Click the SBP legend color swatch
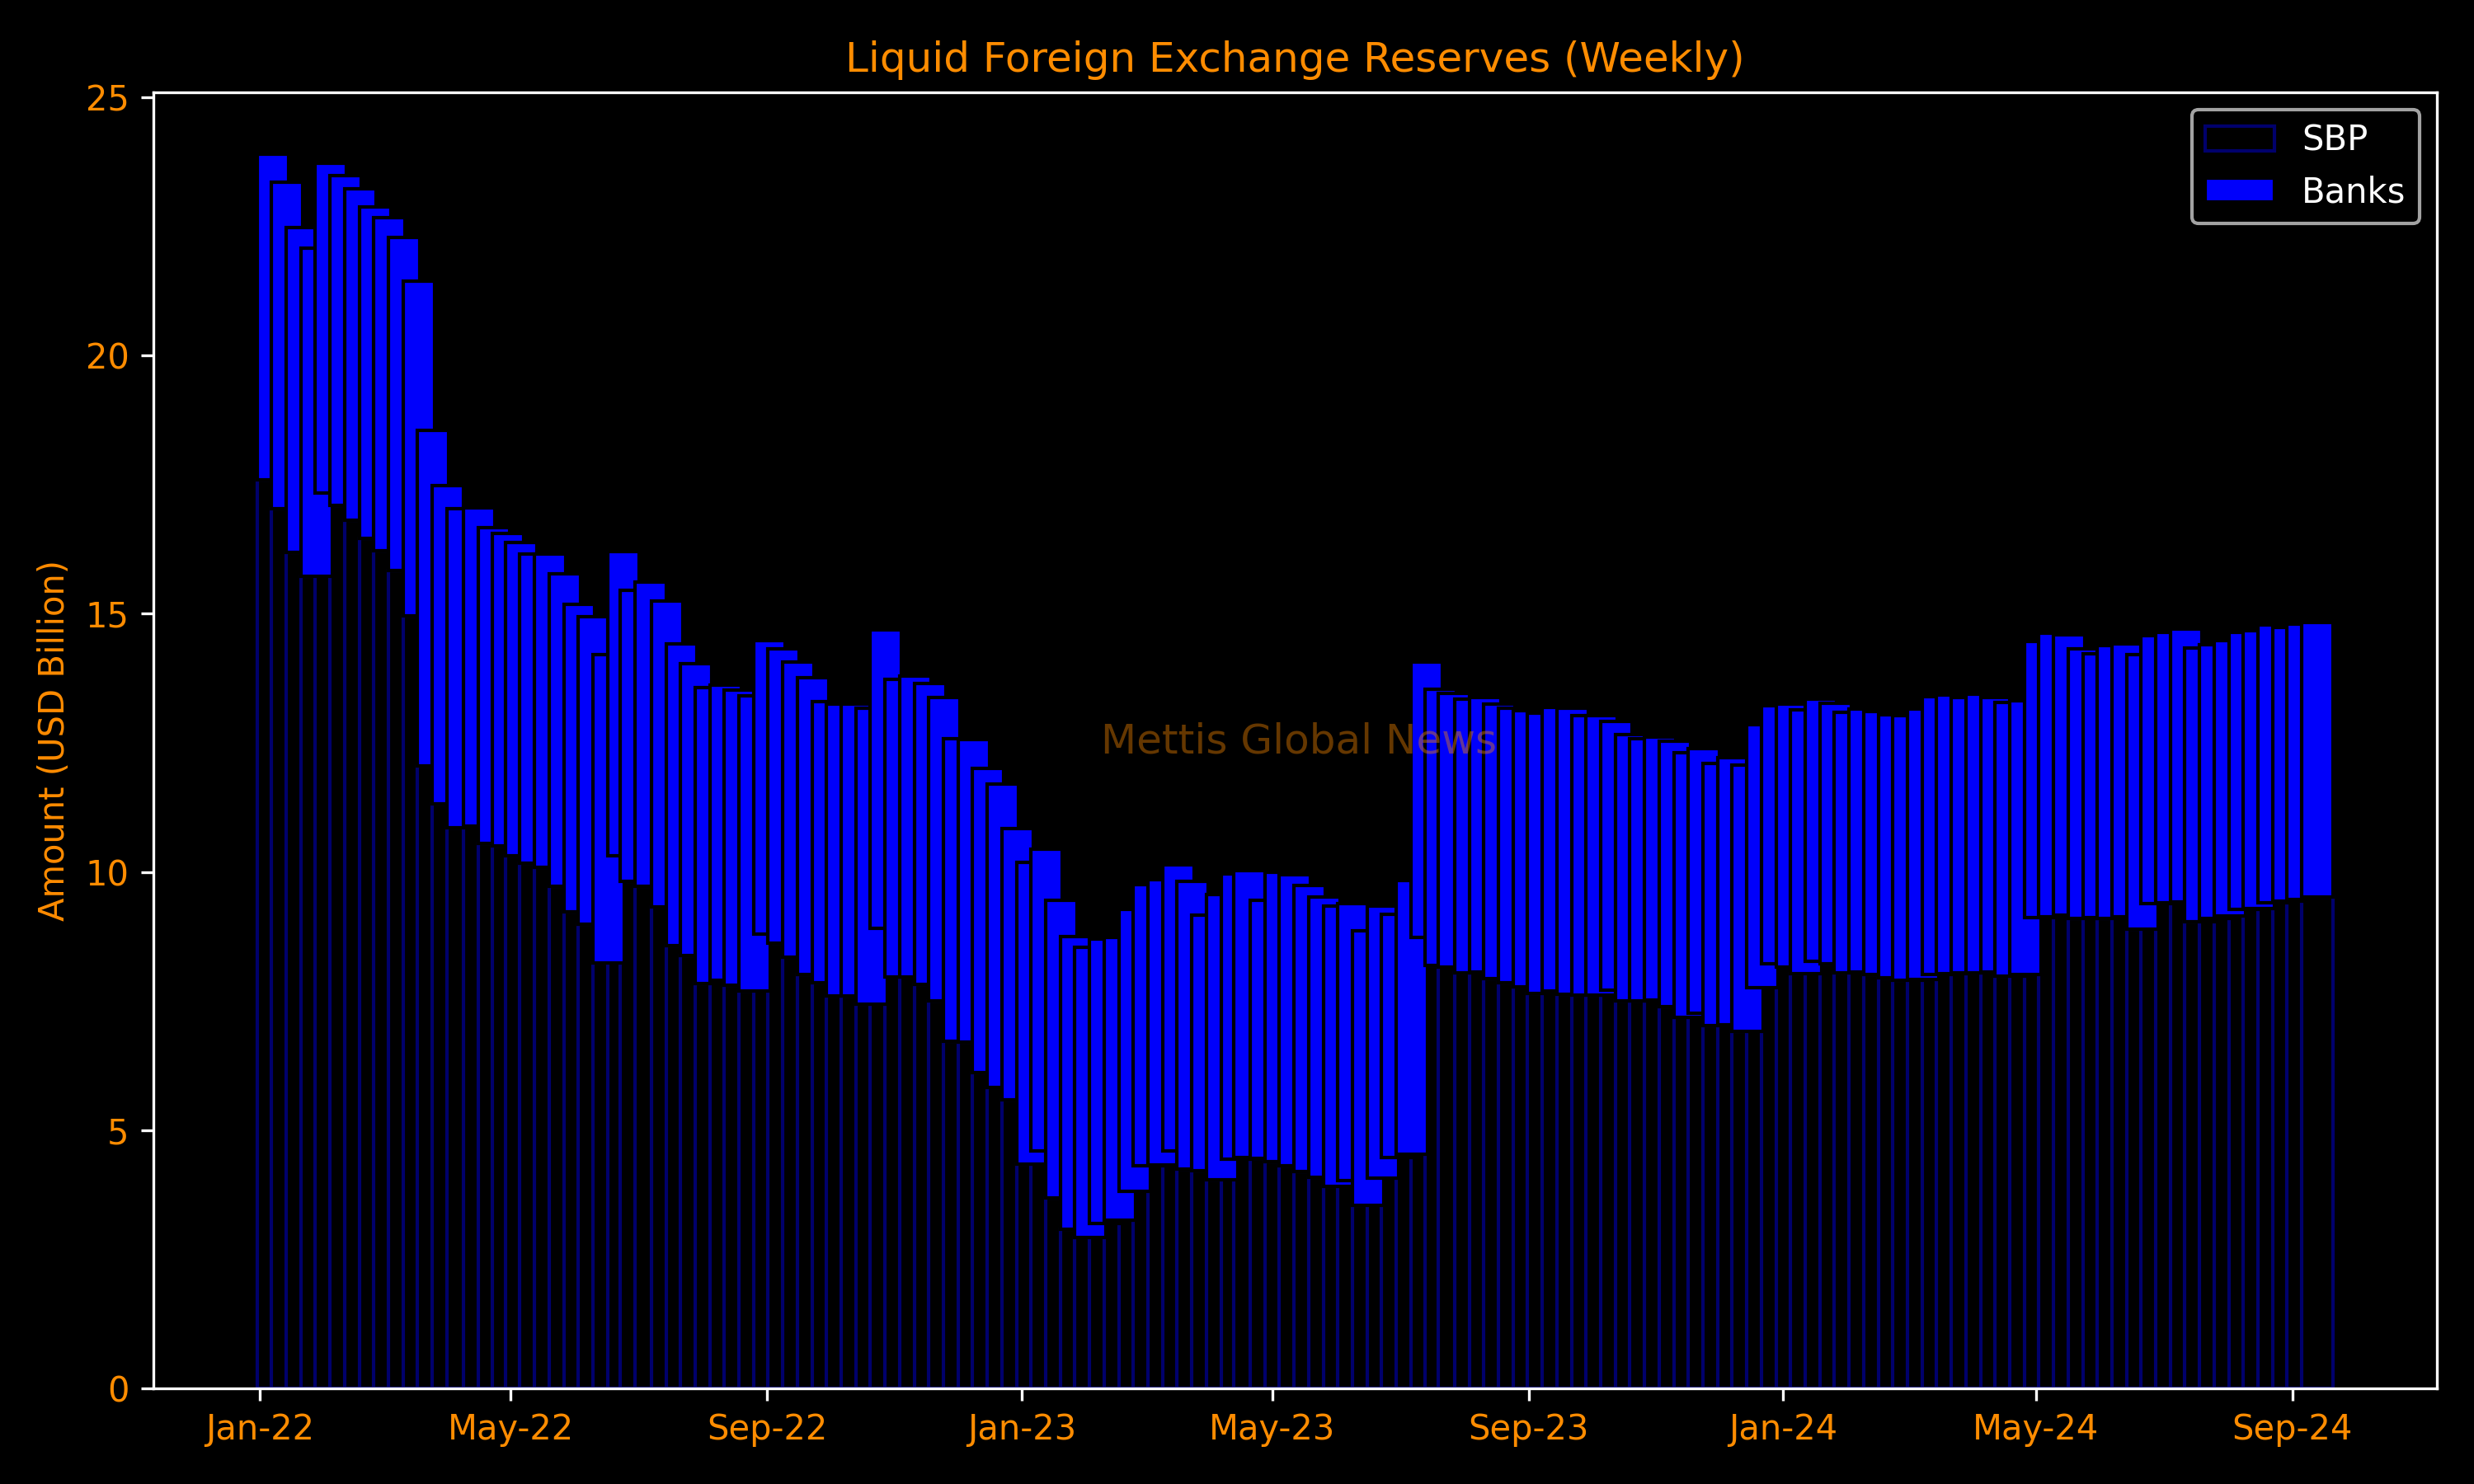2474x1484 pixels. click(2239, 138)
